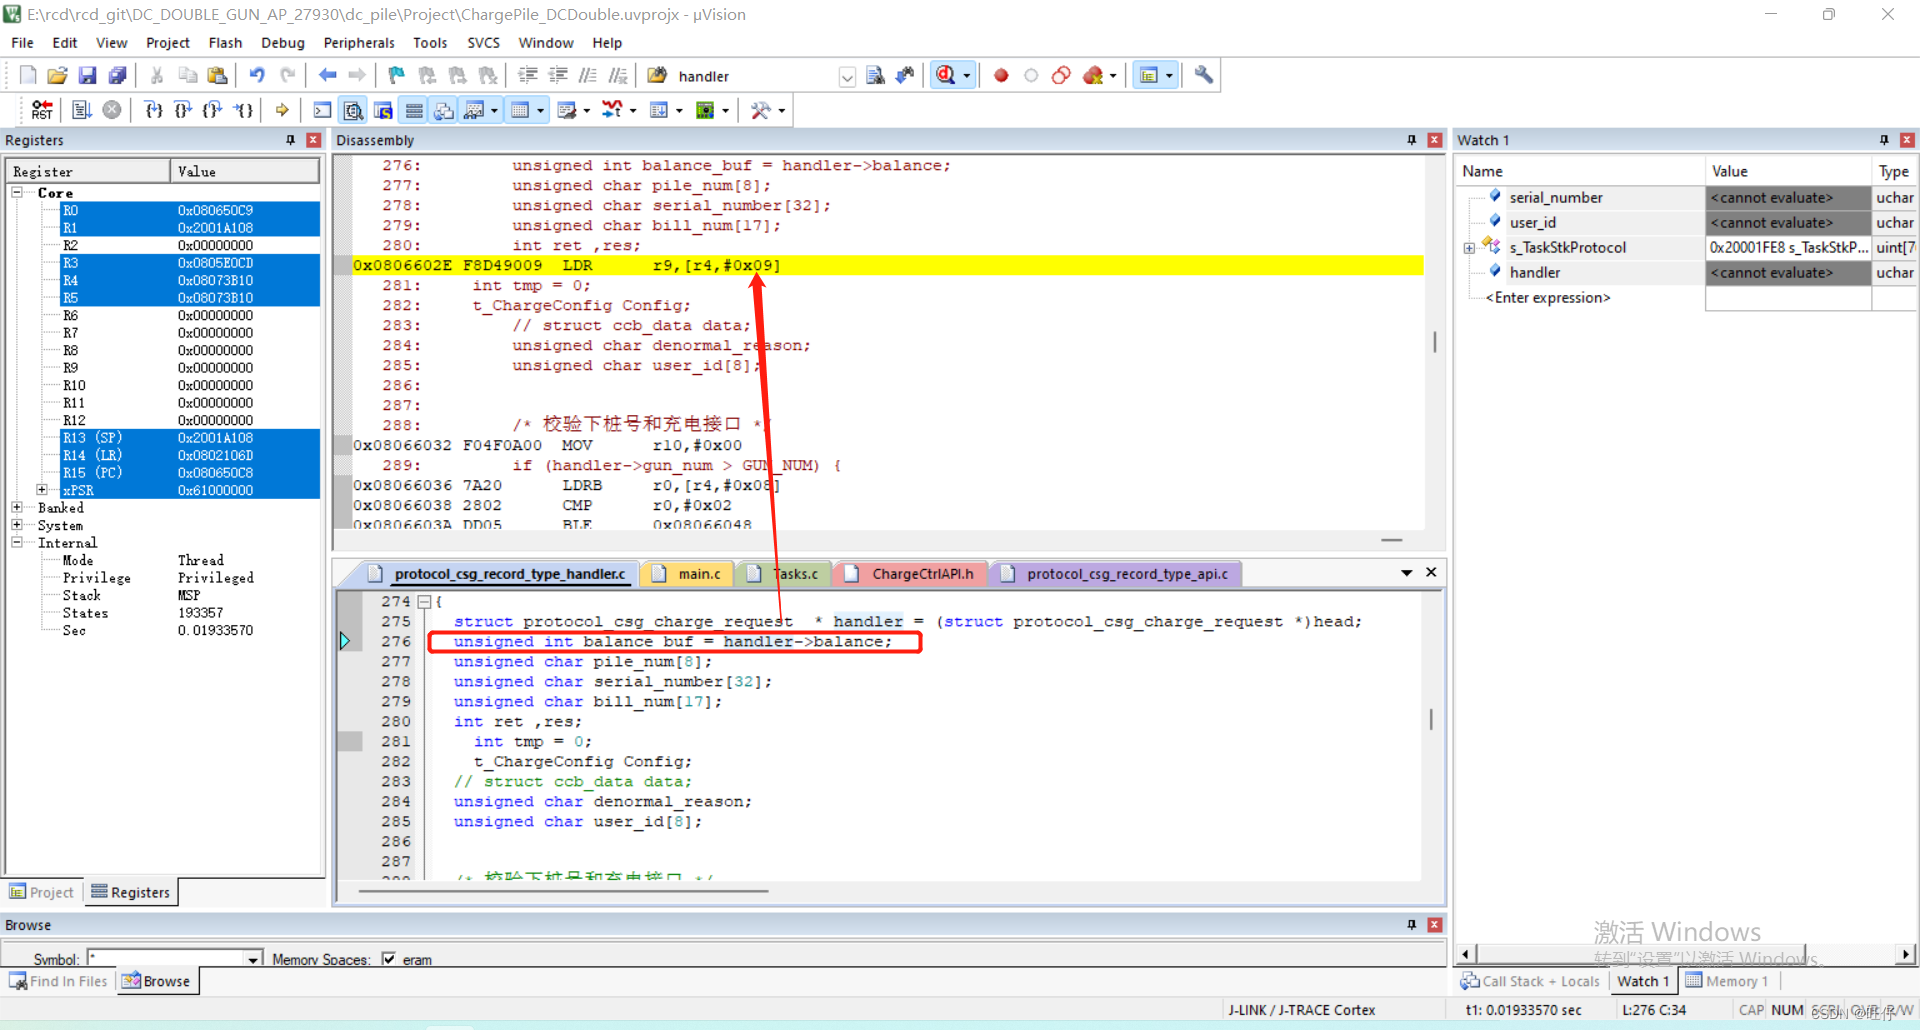Click Watch 1 horizontal scroll right arrow
Image resolution: width=1920 pixels, height=1030 pixels.
1906,954
